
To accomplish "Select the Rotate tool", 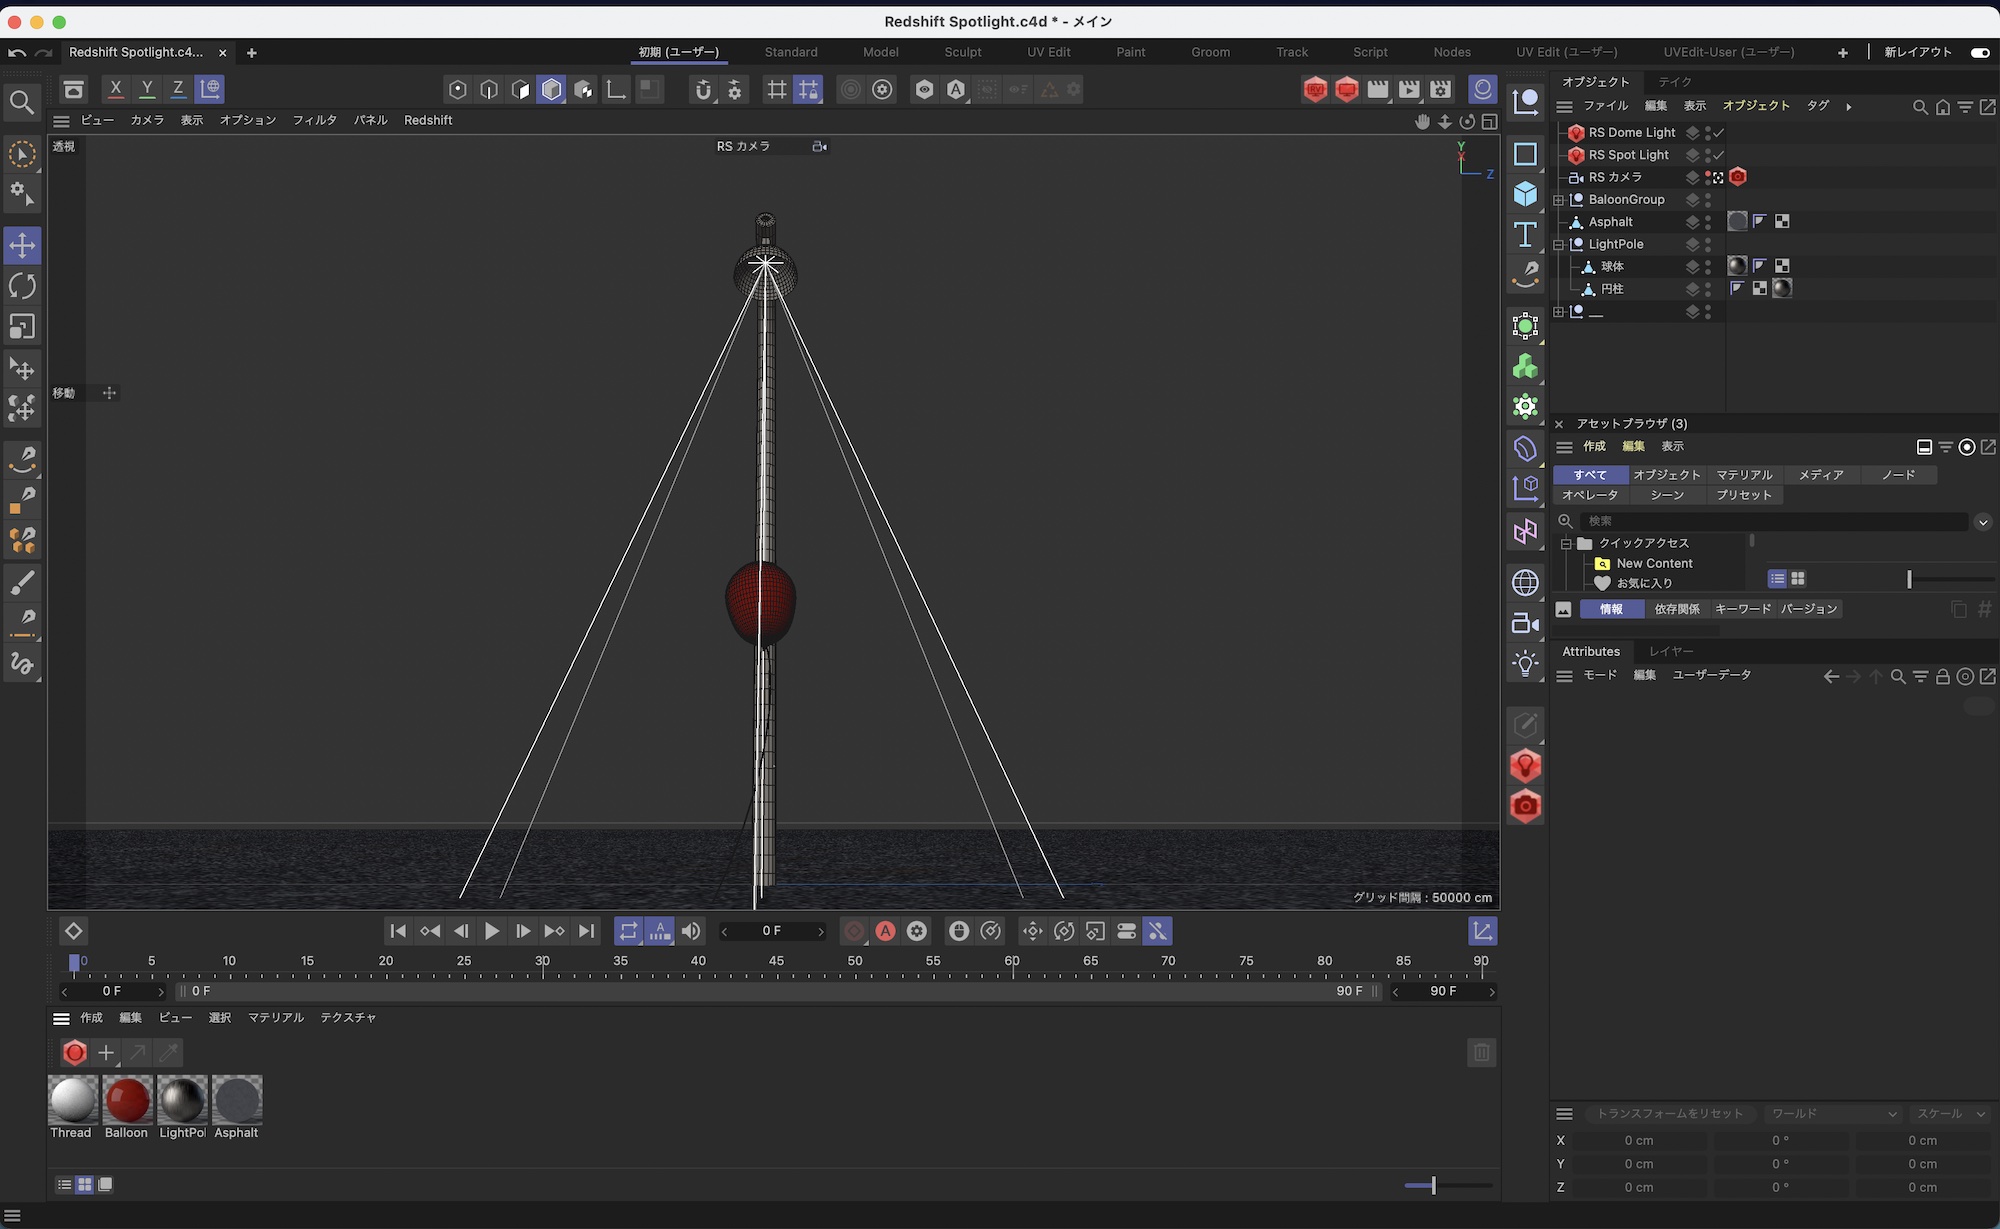I will coord(22,286).
